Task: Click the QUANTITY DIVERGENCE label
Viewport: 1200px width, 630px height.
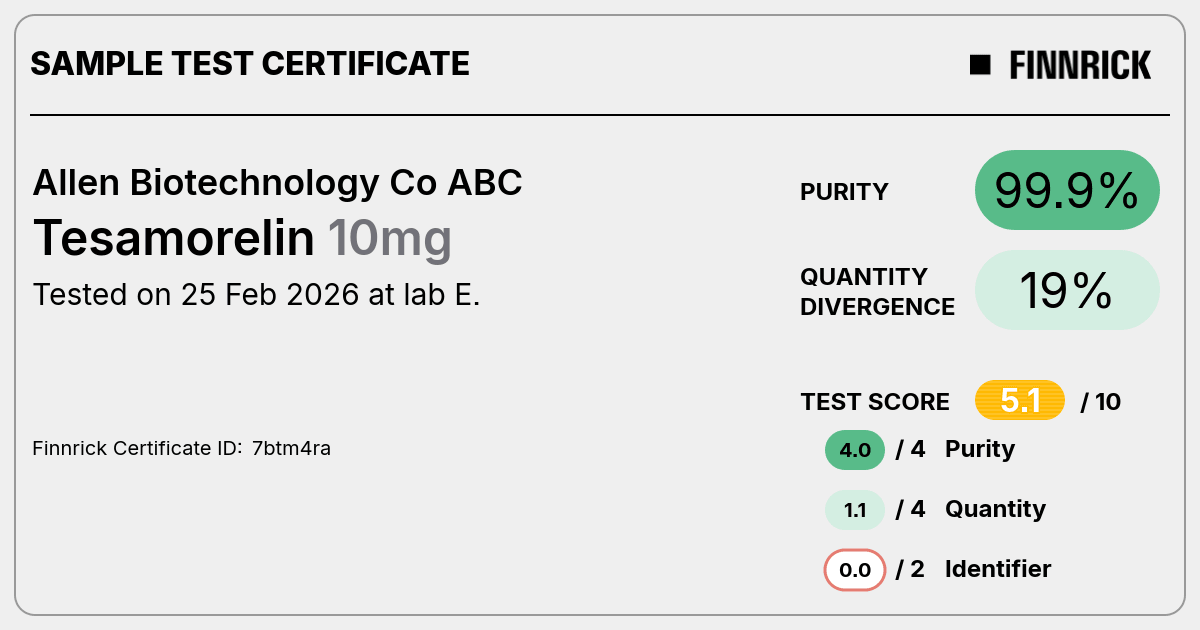Action: click(x=877, y=292)
